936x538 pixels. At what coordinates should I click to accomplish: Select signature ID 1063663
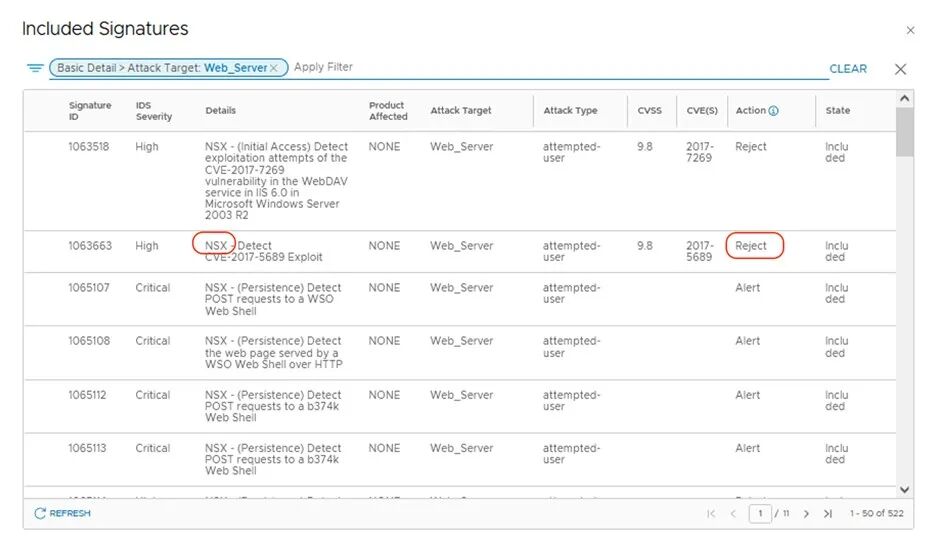(90, 245)
